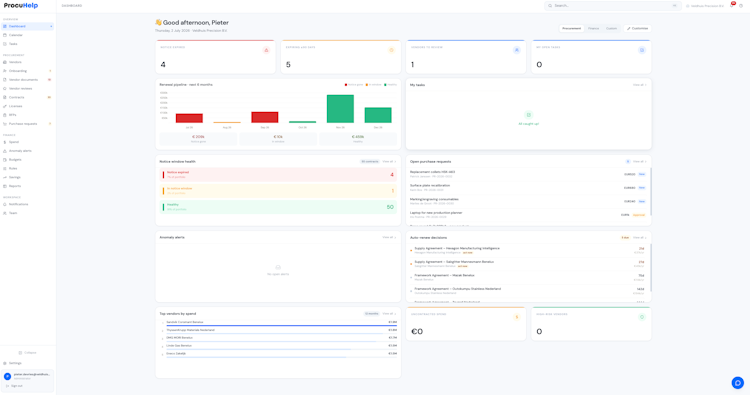750x395 pixels.
Task: Click the help icon in top-right corner
Action: pos(741,6)
